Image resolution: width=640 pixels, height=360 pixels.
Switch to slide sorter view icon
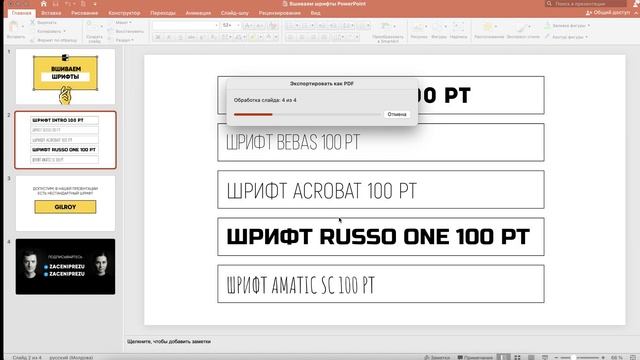tap(517, 357)
